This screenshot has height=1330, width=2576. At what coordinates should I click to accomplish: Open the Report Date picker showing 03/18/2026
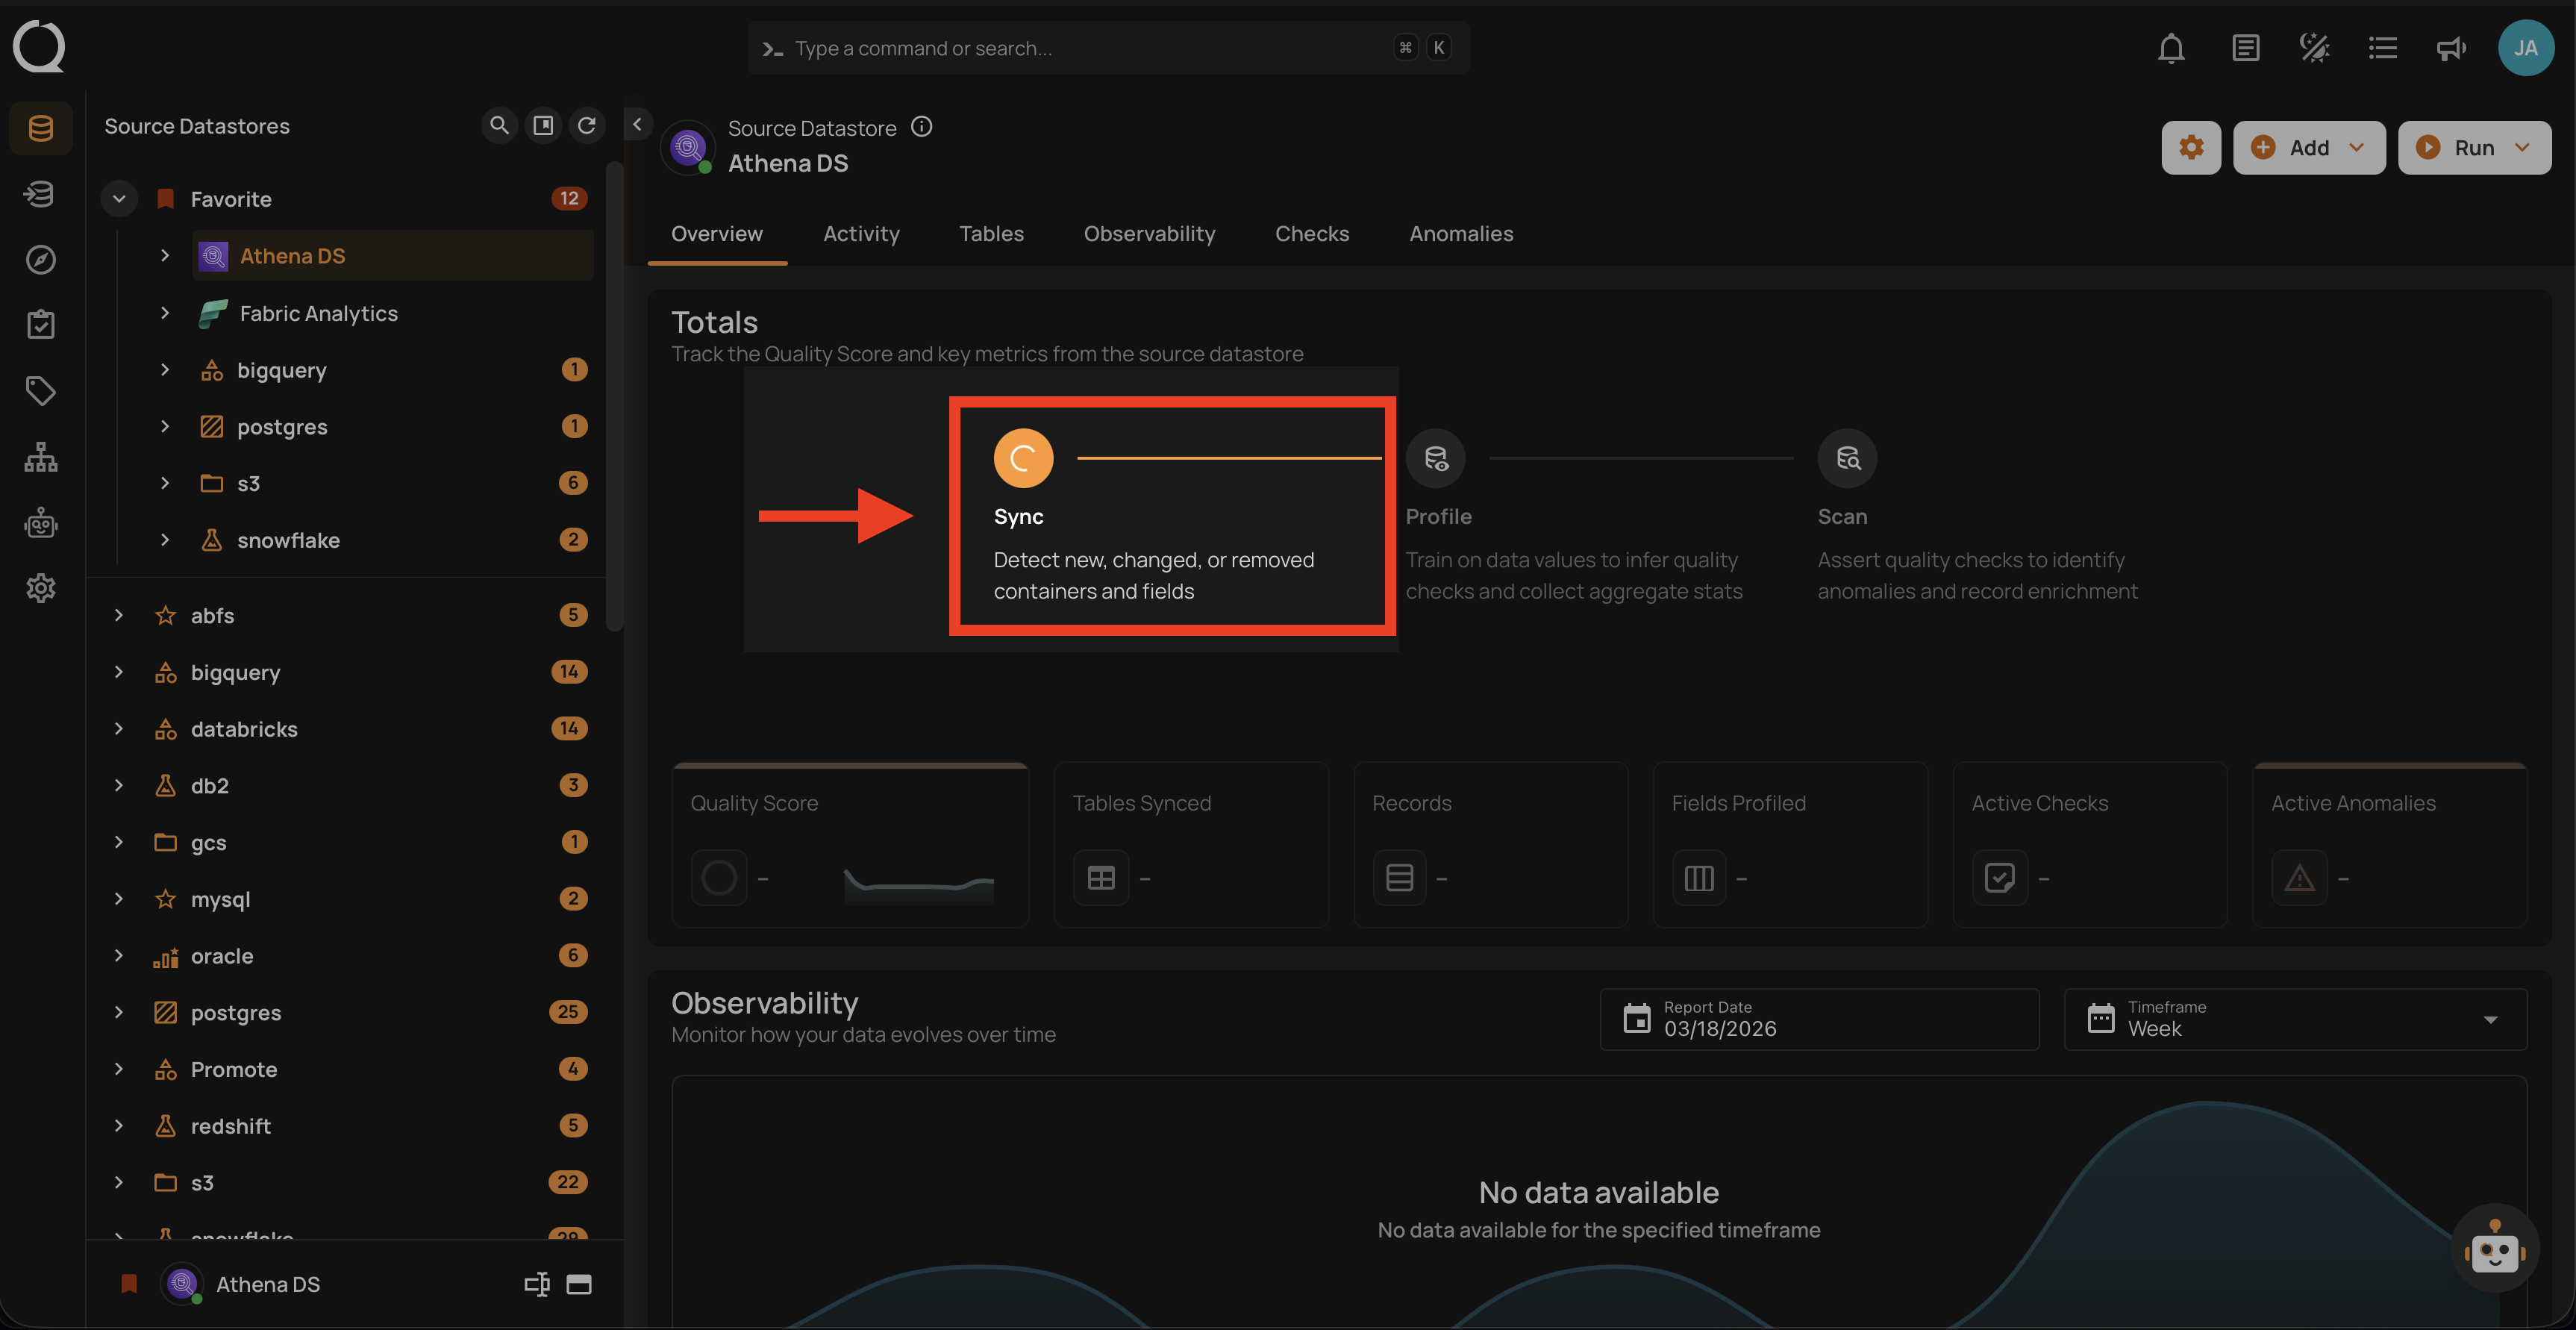click(1819, 1019)
